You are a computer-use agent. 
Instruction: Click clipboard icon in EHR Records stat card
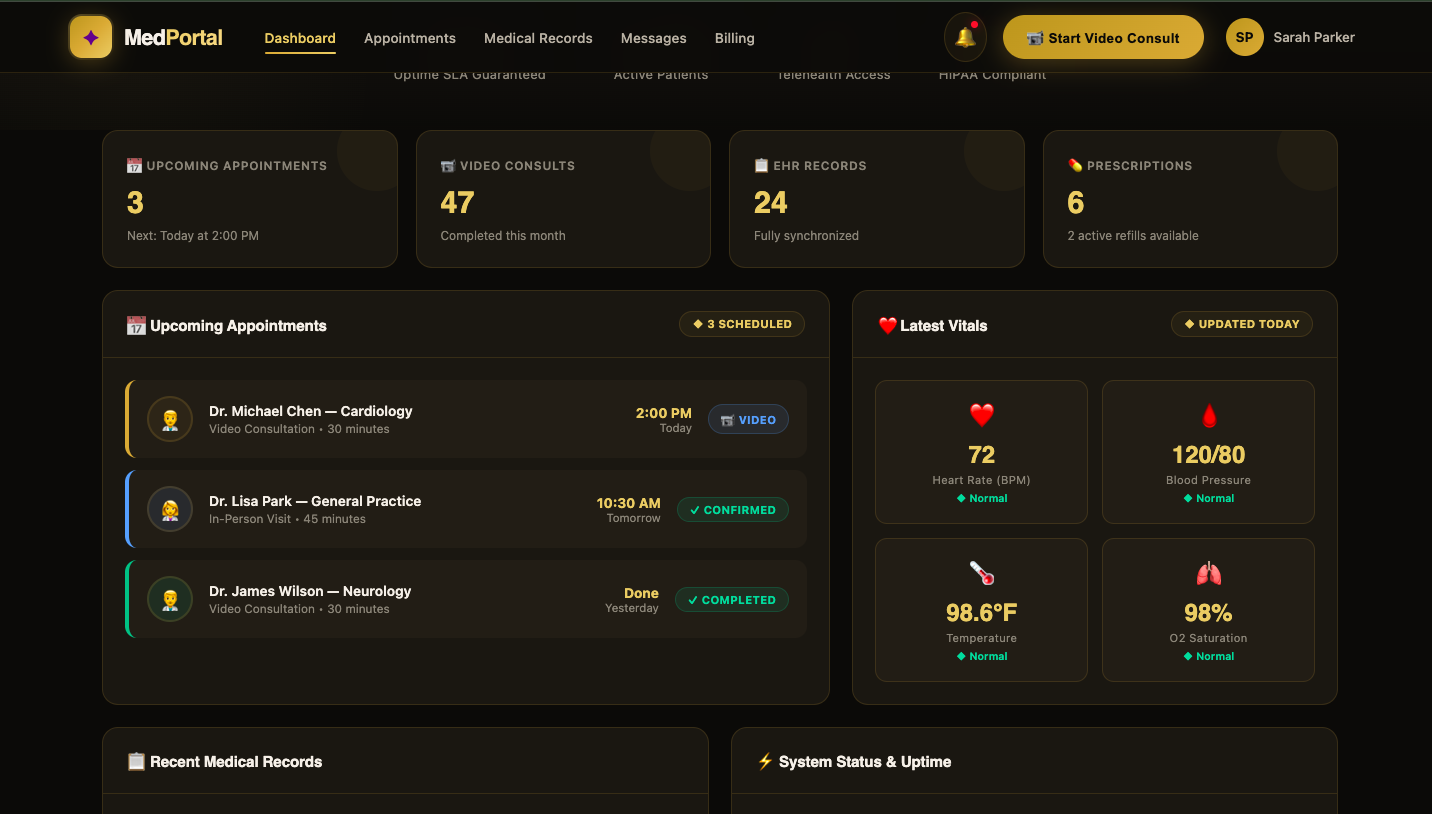pos(761,165)
